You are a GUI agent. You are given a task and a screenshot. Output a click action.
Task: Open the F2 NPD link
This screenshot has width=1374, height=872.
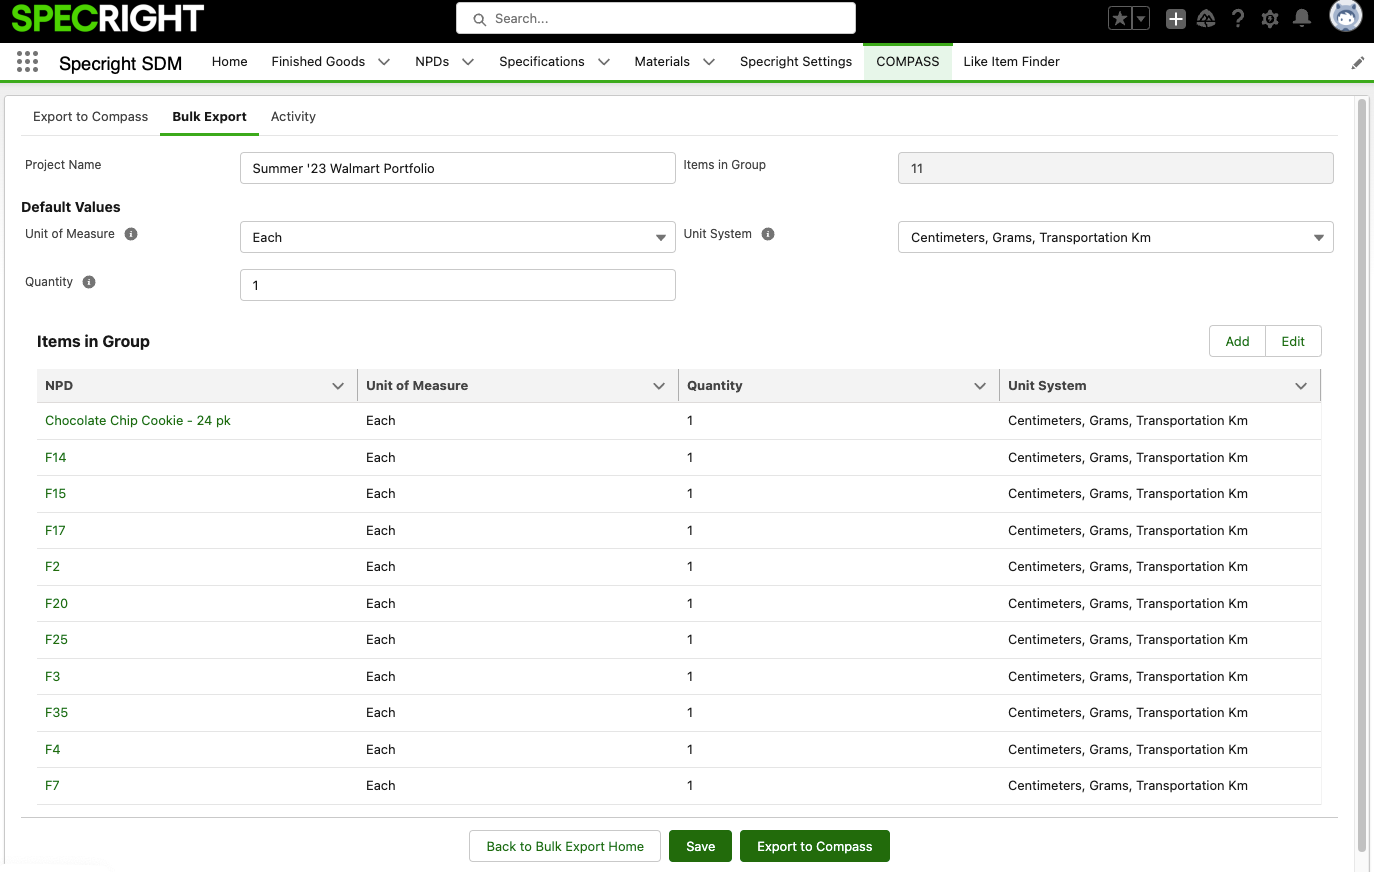click(52, 567)
